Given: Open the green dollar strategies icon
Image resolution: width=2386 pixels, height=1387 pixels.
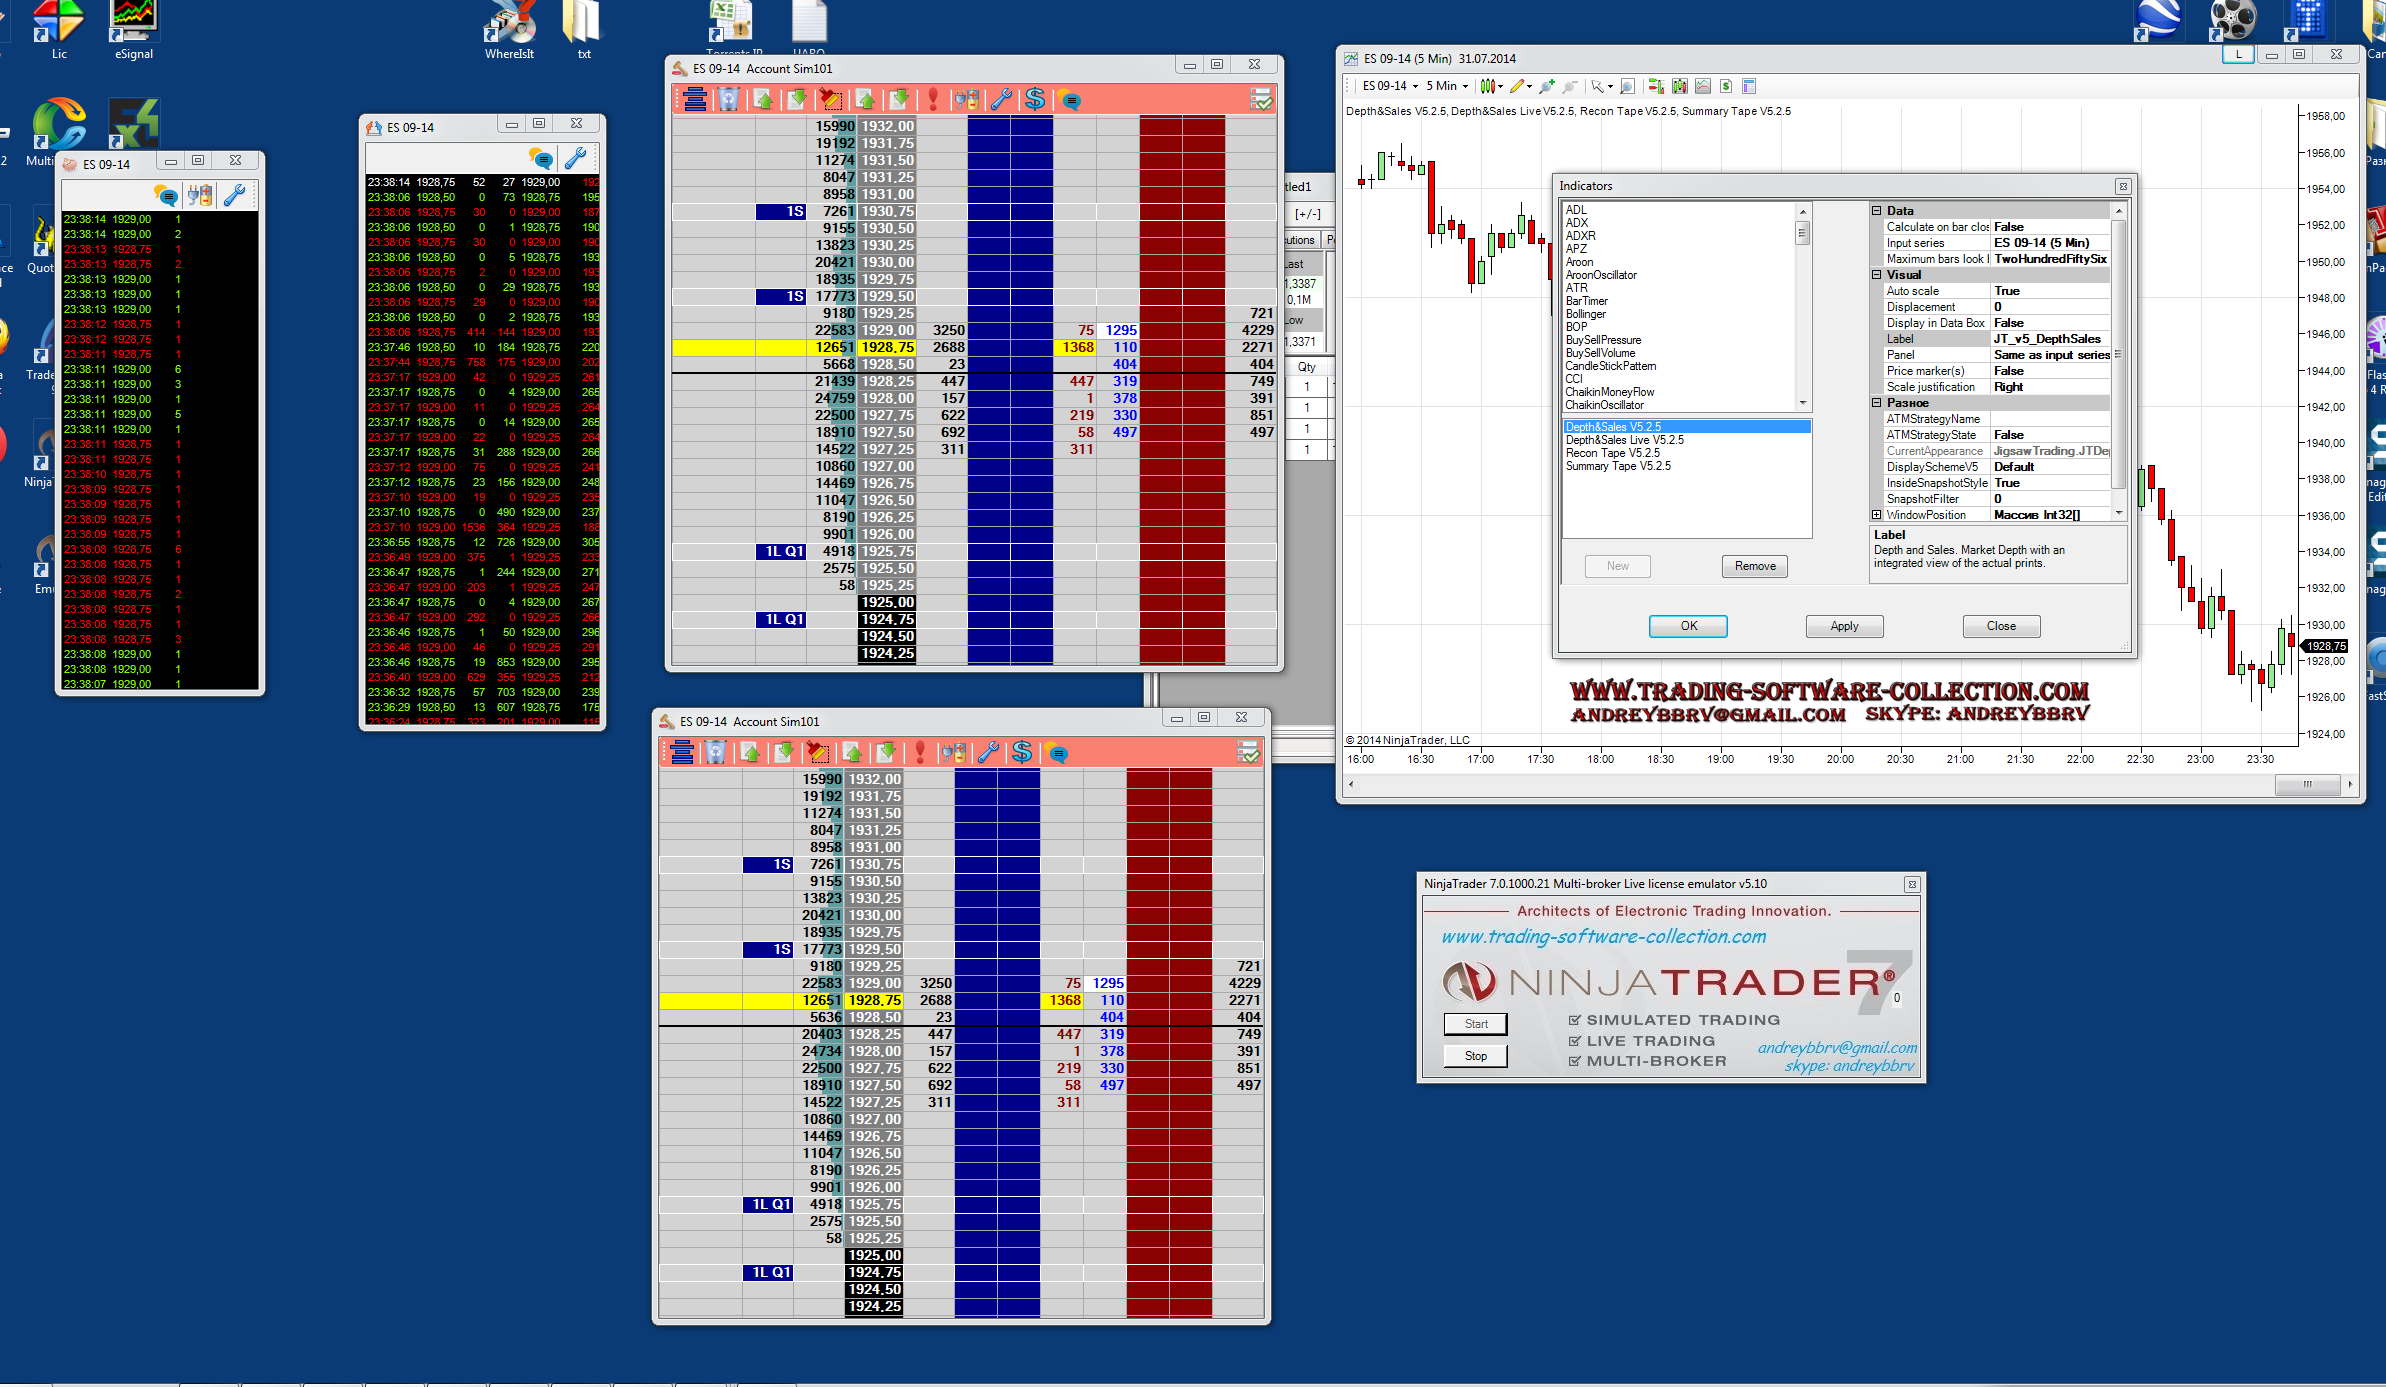Looking at the screenshot, I should pyautogui.click(x=1726, y=86).
